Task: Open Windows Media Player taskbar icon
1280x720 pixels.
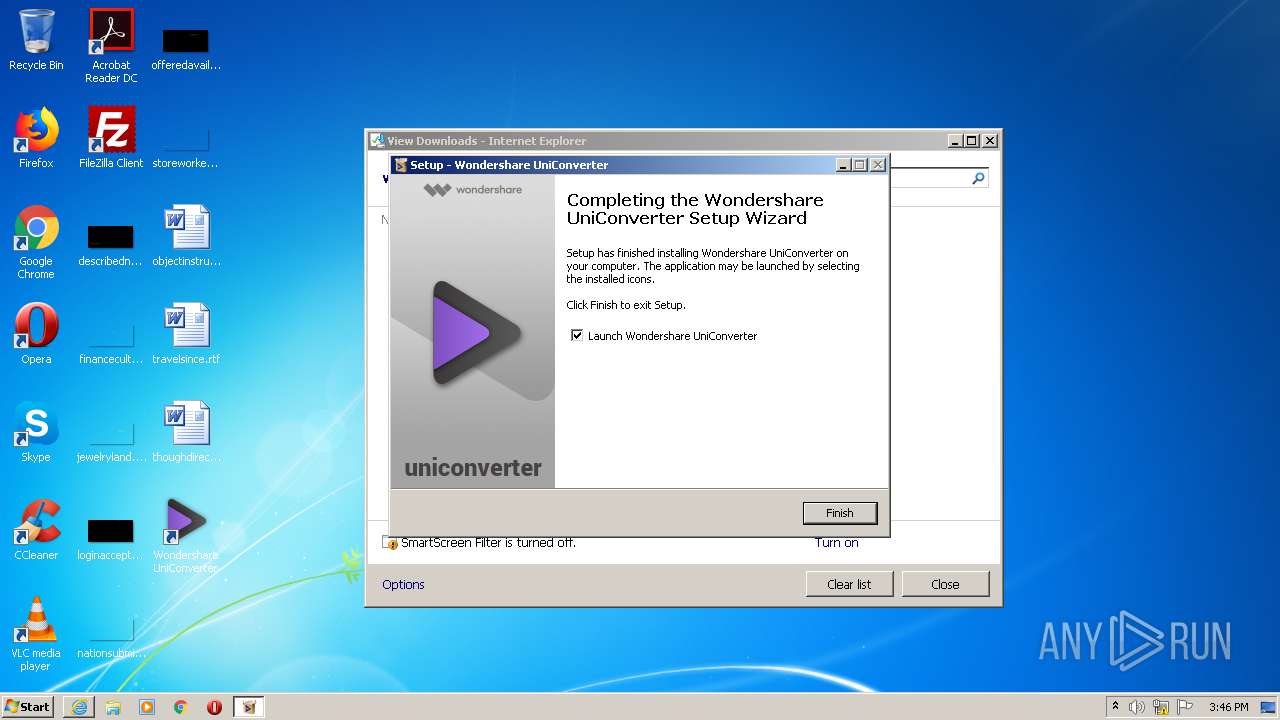Action: 147,707
